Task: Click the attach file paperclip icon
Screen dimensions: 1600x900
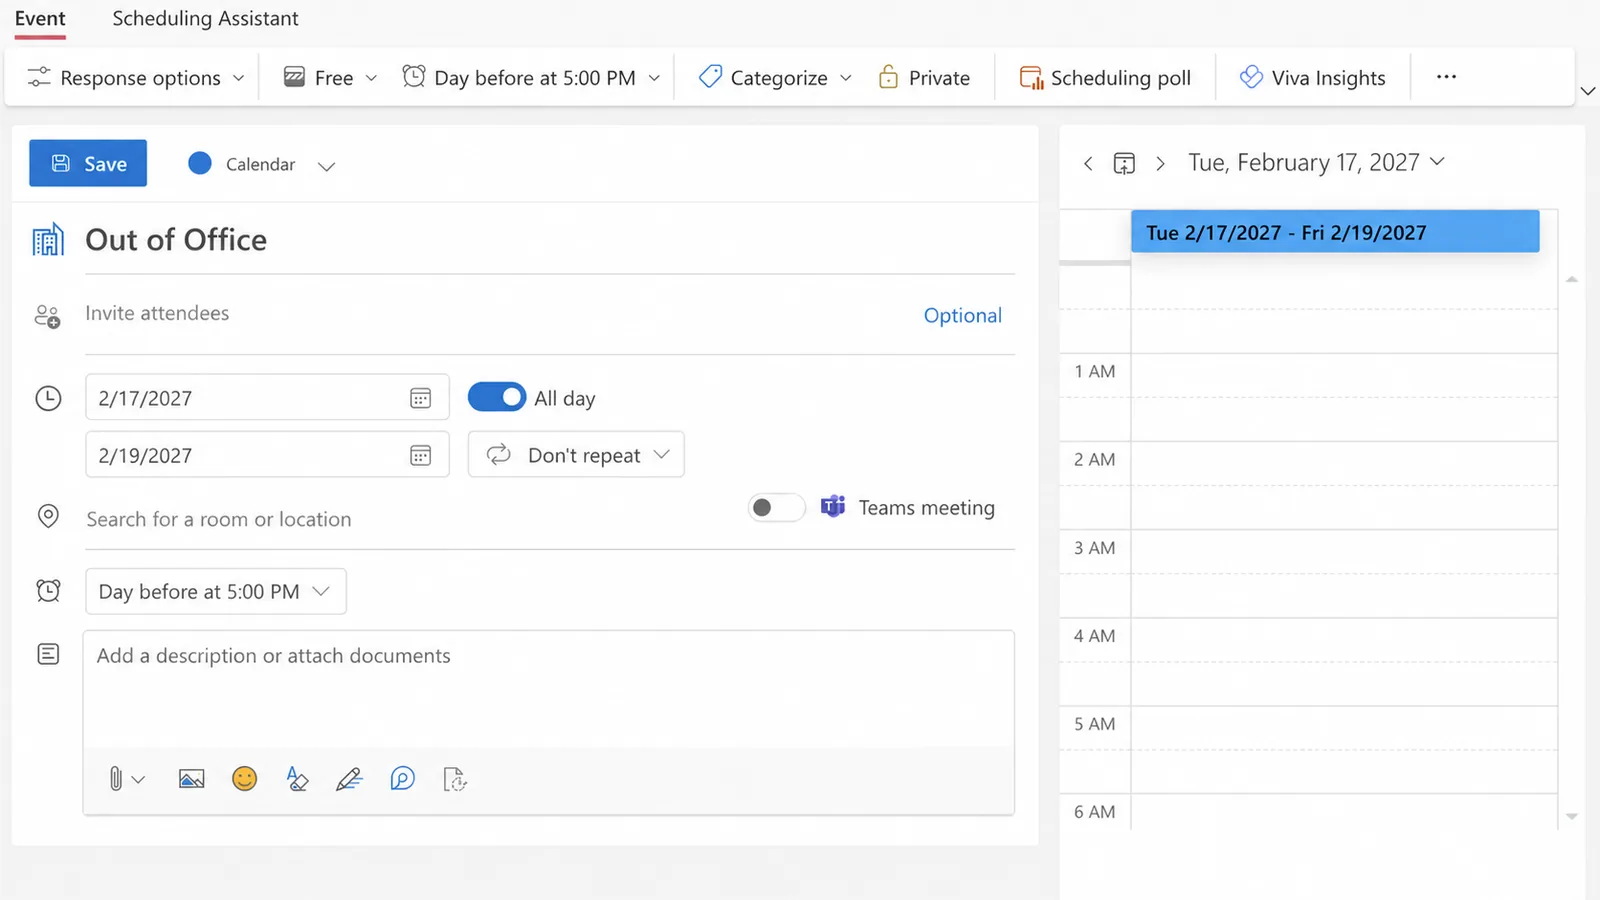Action: (116, 779)
